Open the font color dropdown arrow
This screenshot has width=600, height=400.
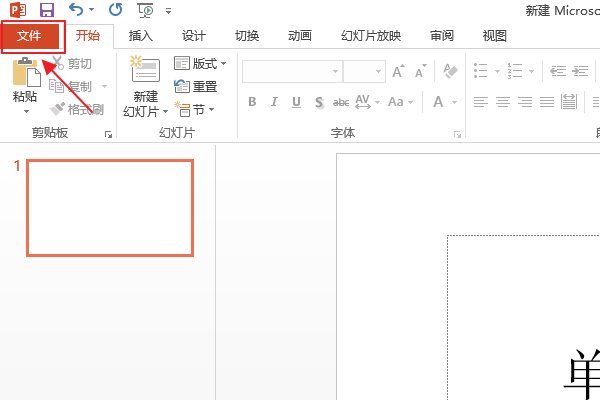click(x=455, y=102)
